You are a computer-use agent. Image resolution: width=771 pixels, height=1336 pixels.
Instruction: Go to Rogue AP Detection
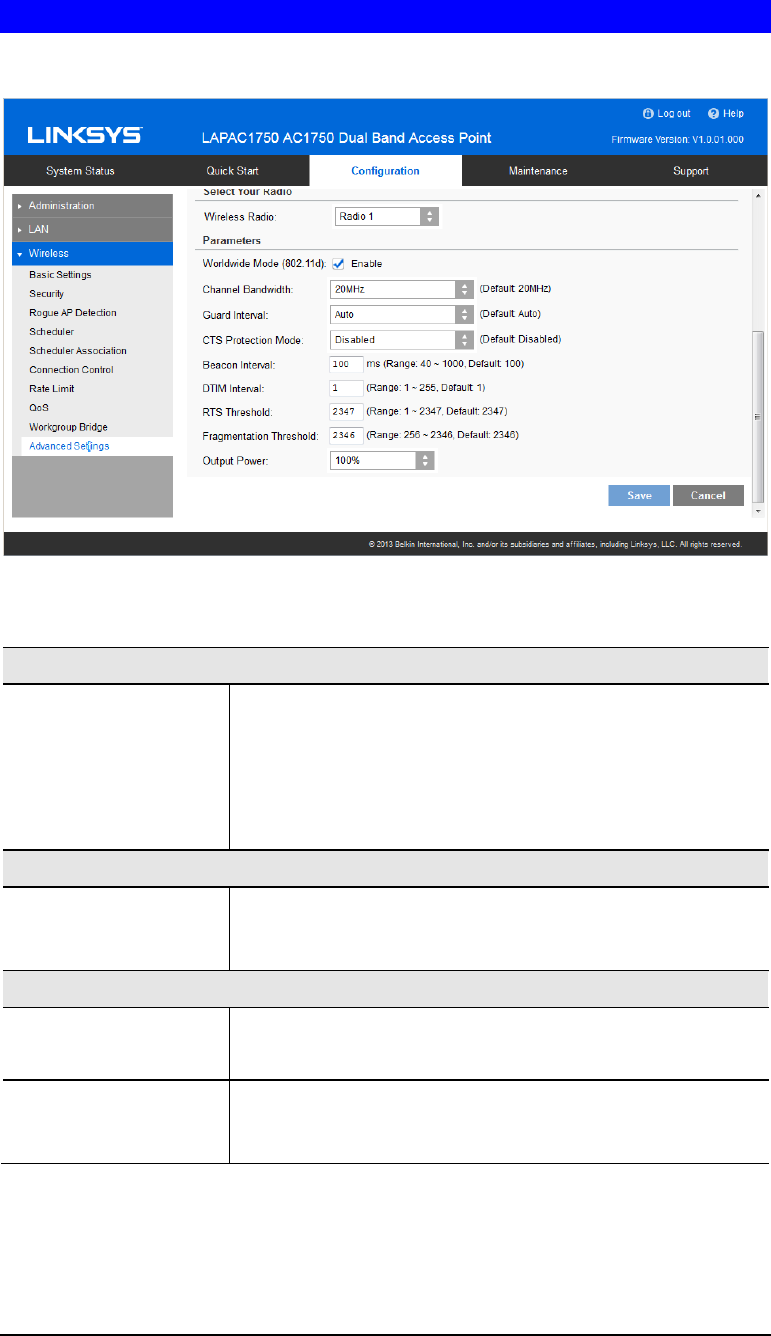coord(72,313)
